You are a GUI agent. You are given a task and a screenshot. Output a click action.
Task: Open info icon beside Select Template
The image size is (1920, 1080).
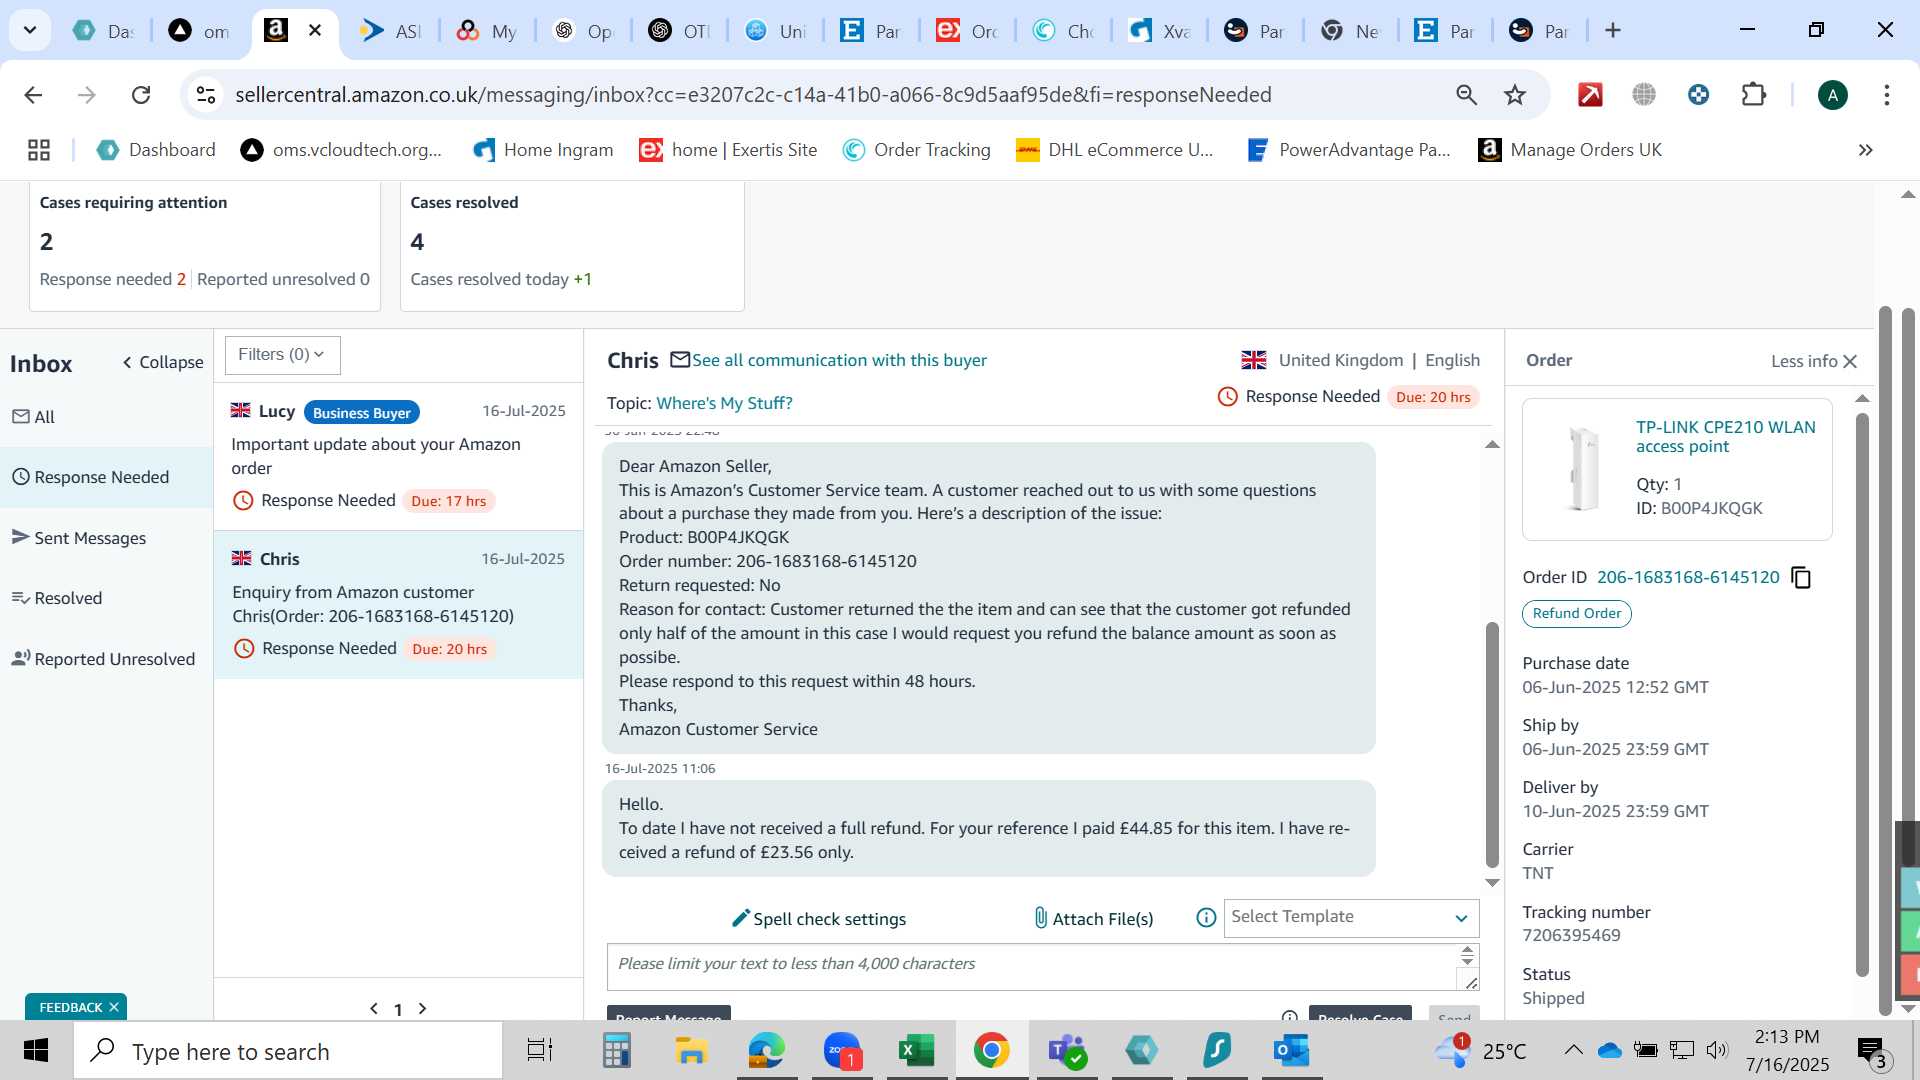pos(1206,918)
